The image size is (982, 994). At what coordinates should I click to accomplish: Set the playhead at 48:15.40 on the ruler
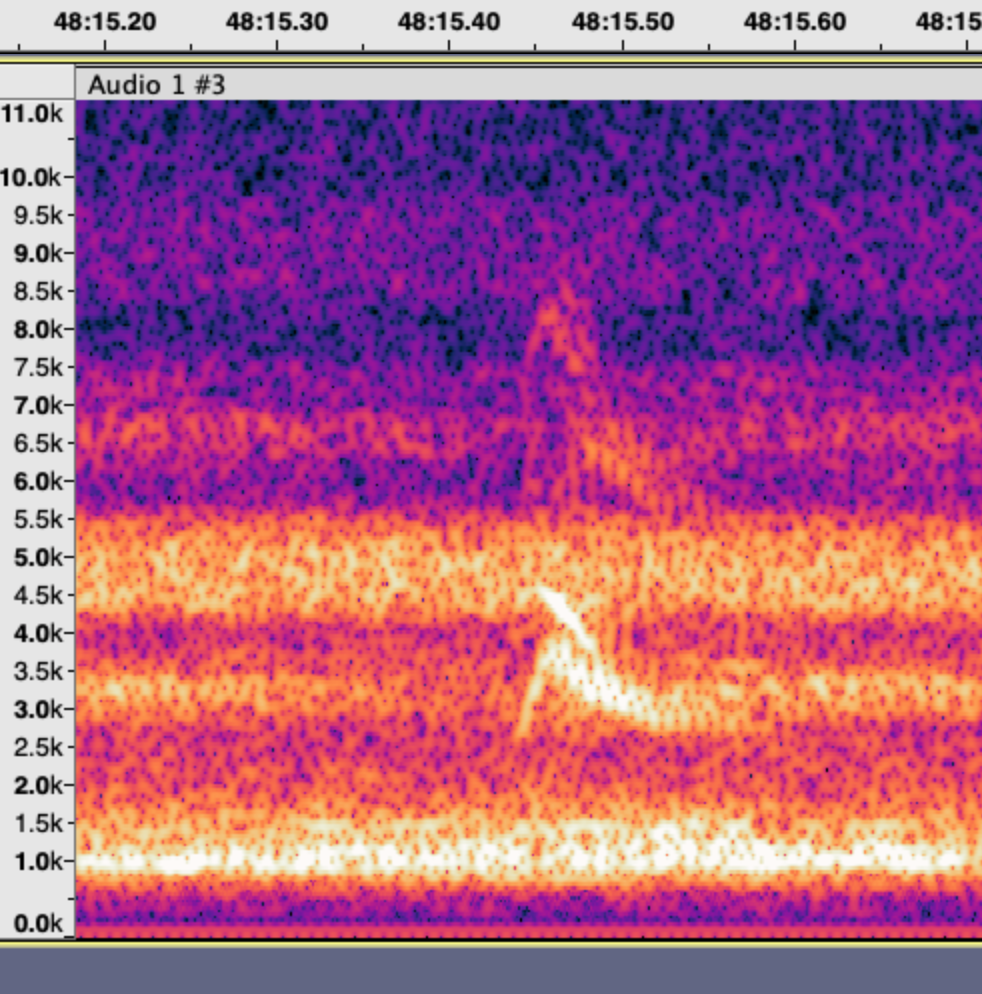pyautogui.click(x=449, y=22)
